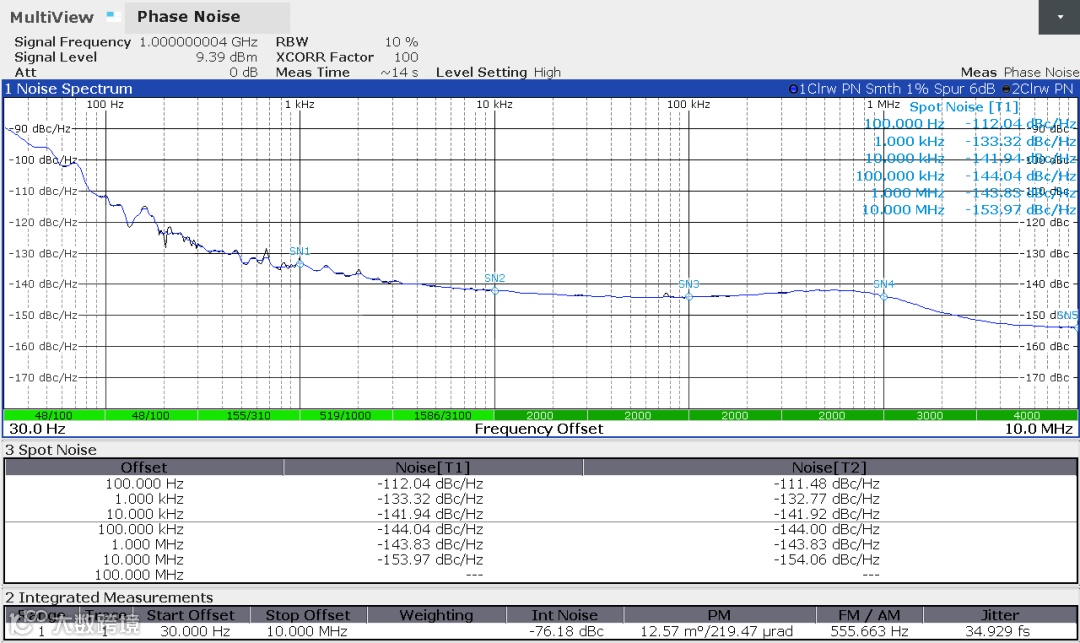Click the 2 Integrated Measurements panel title
The width and height of the screenshot is (1080, 643).
point(109,598)
